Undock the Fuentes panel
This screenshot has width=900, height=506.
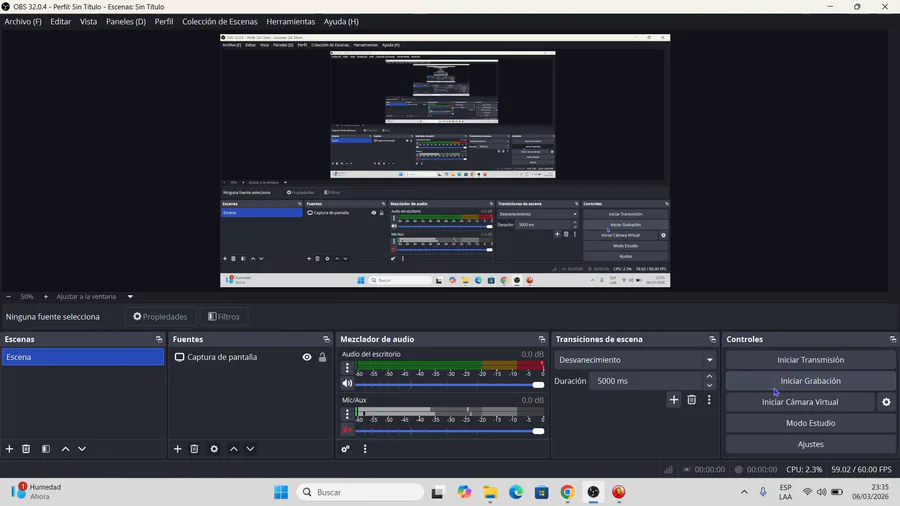click(326, 339)
